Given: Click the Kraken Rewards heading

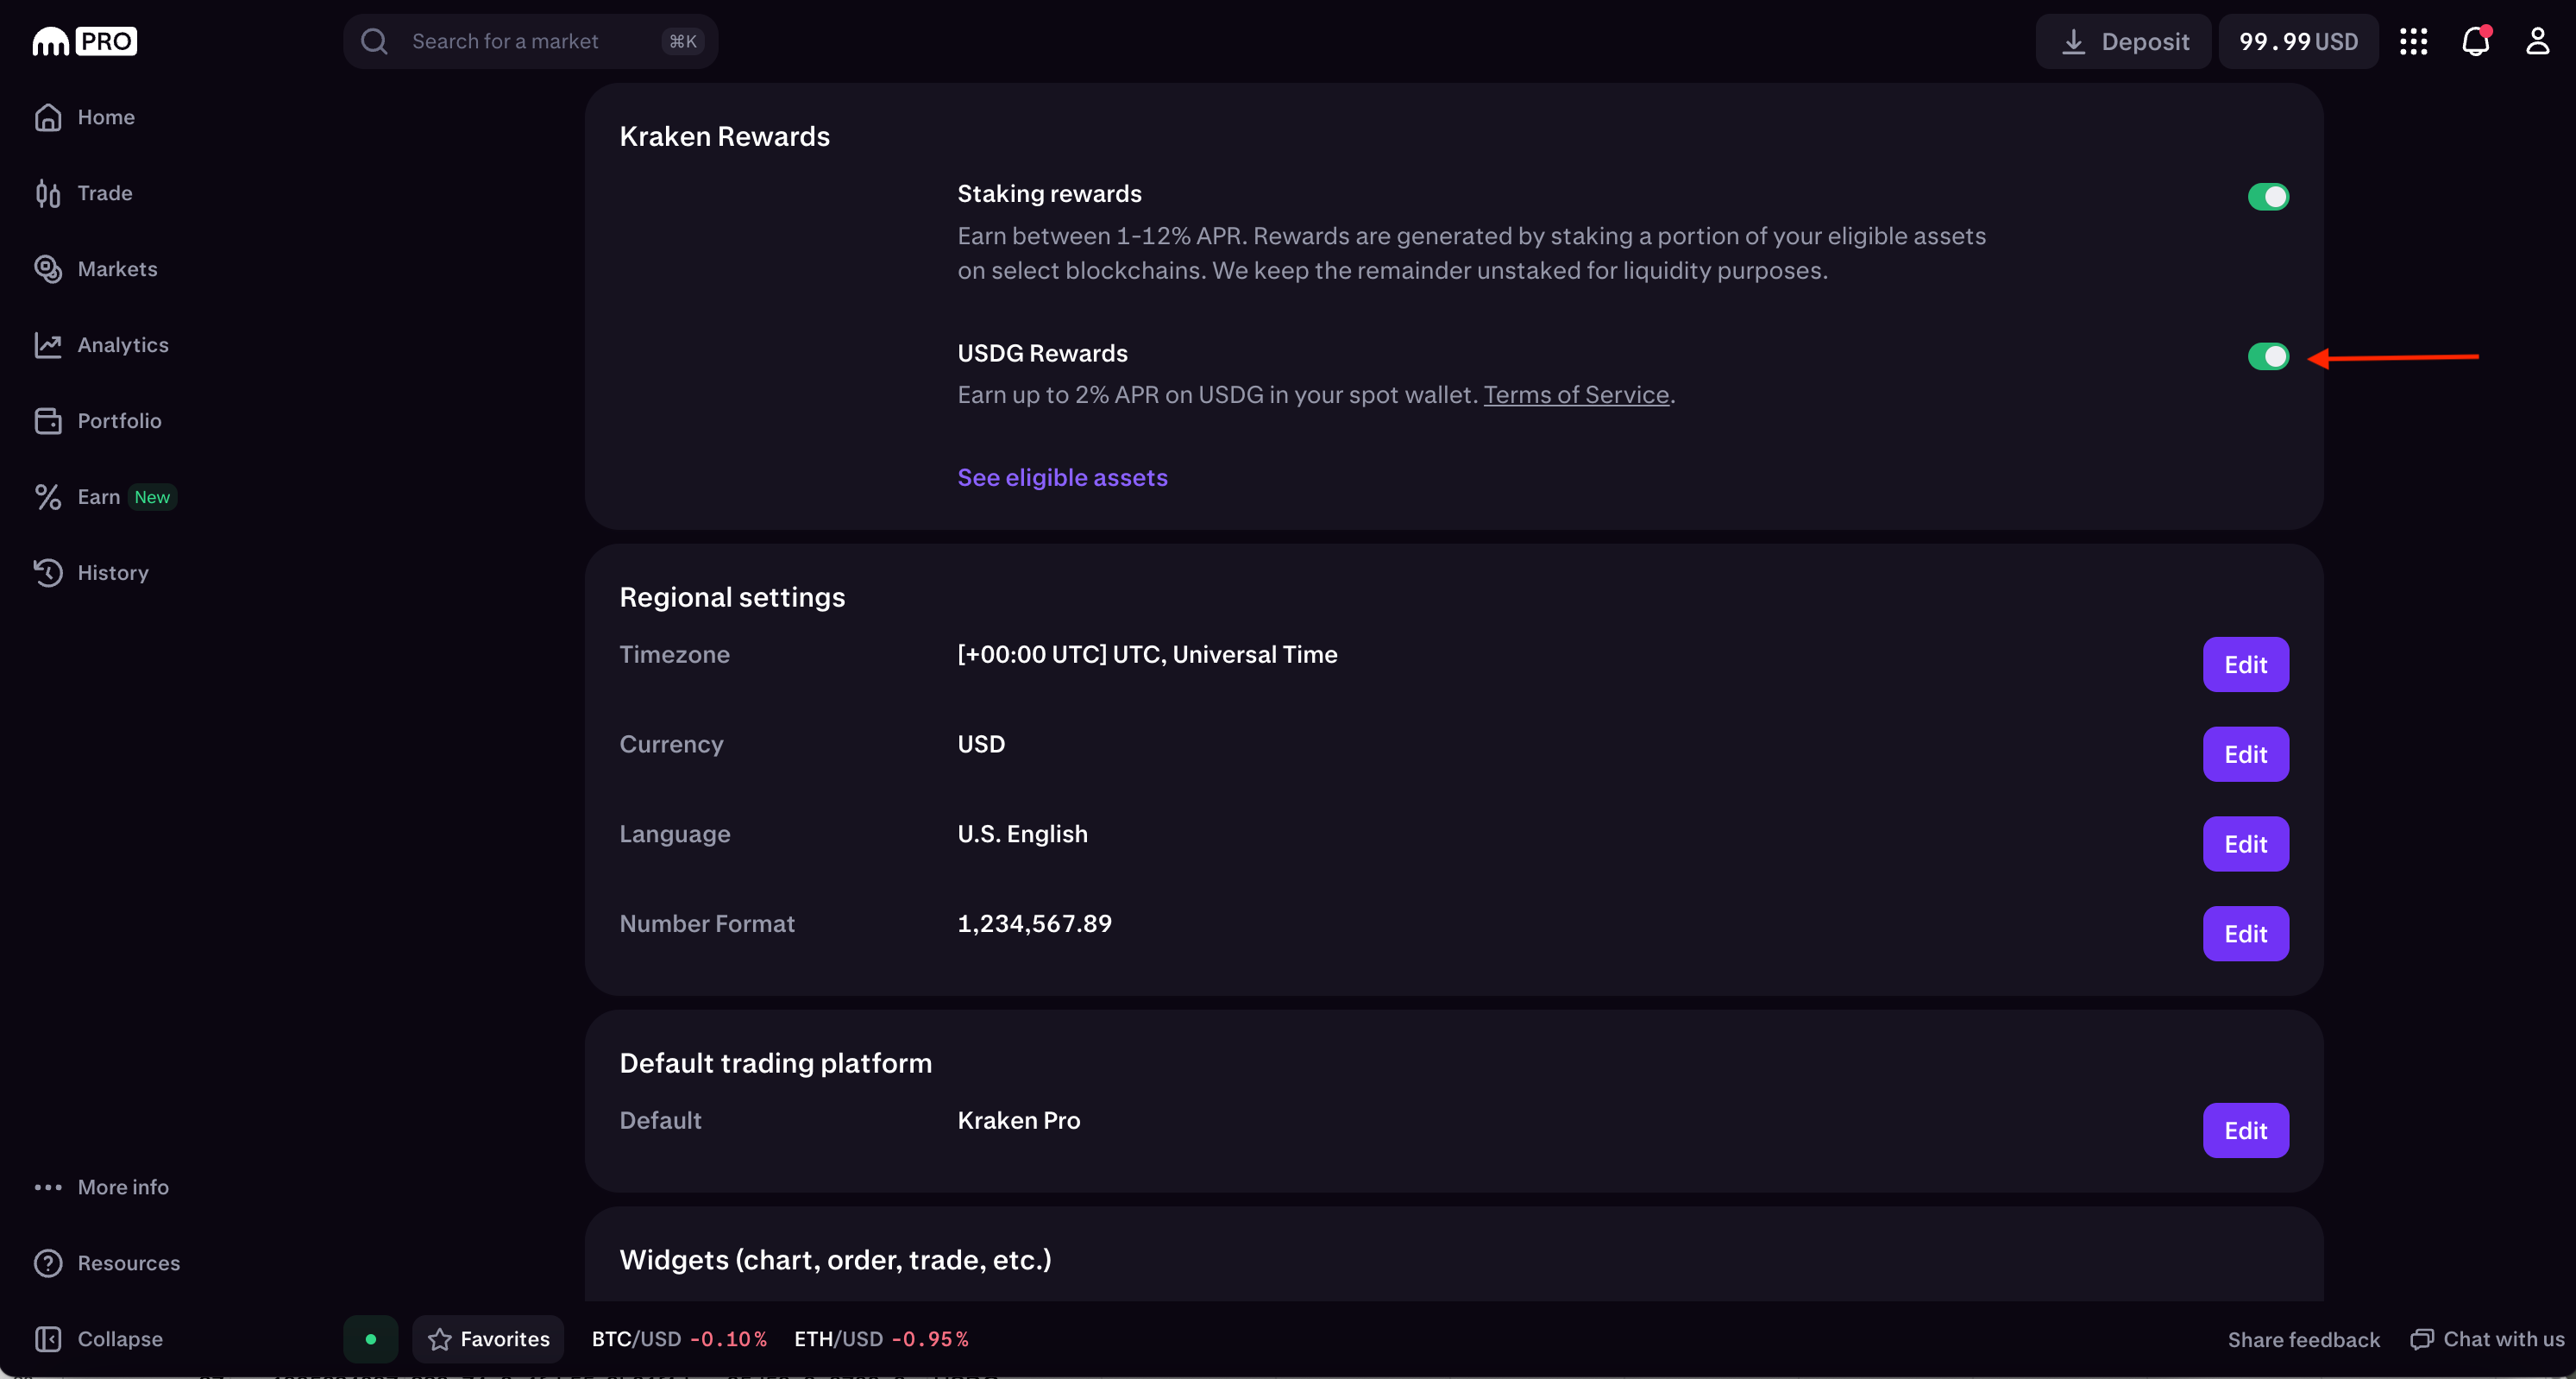Looking at the screenshot, I should [724, 136].
